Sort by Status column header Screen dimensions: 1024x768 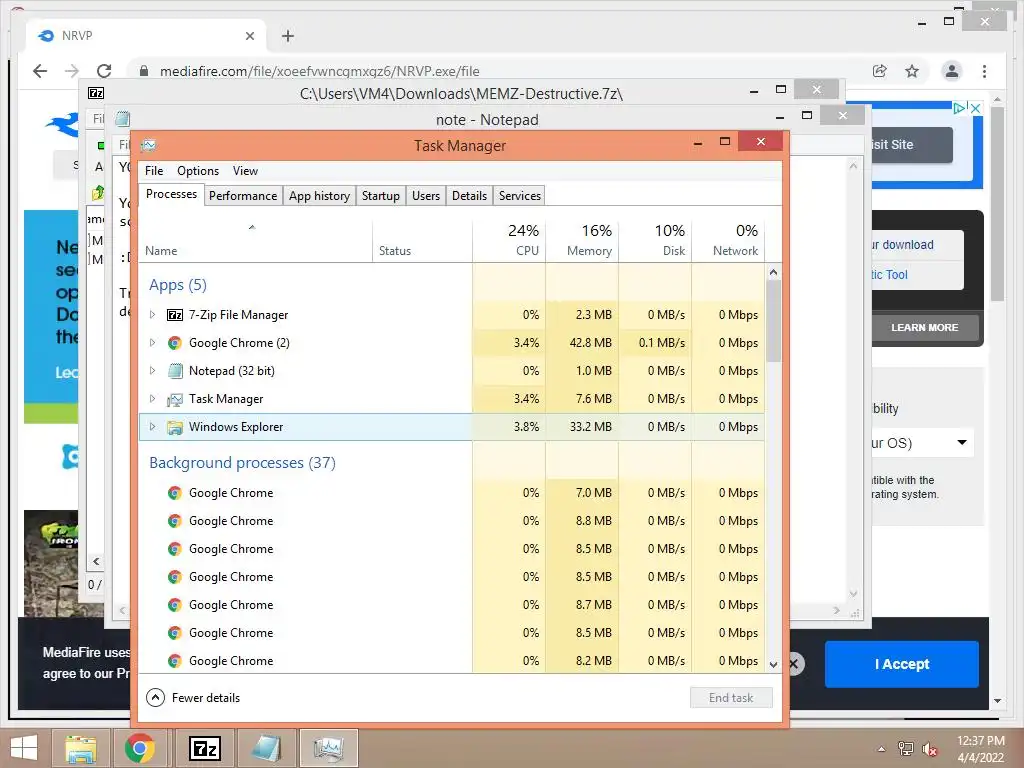[x=423, y=242]
